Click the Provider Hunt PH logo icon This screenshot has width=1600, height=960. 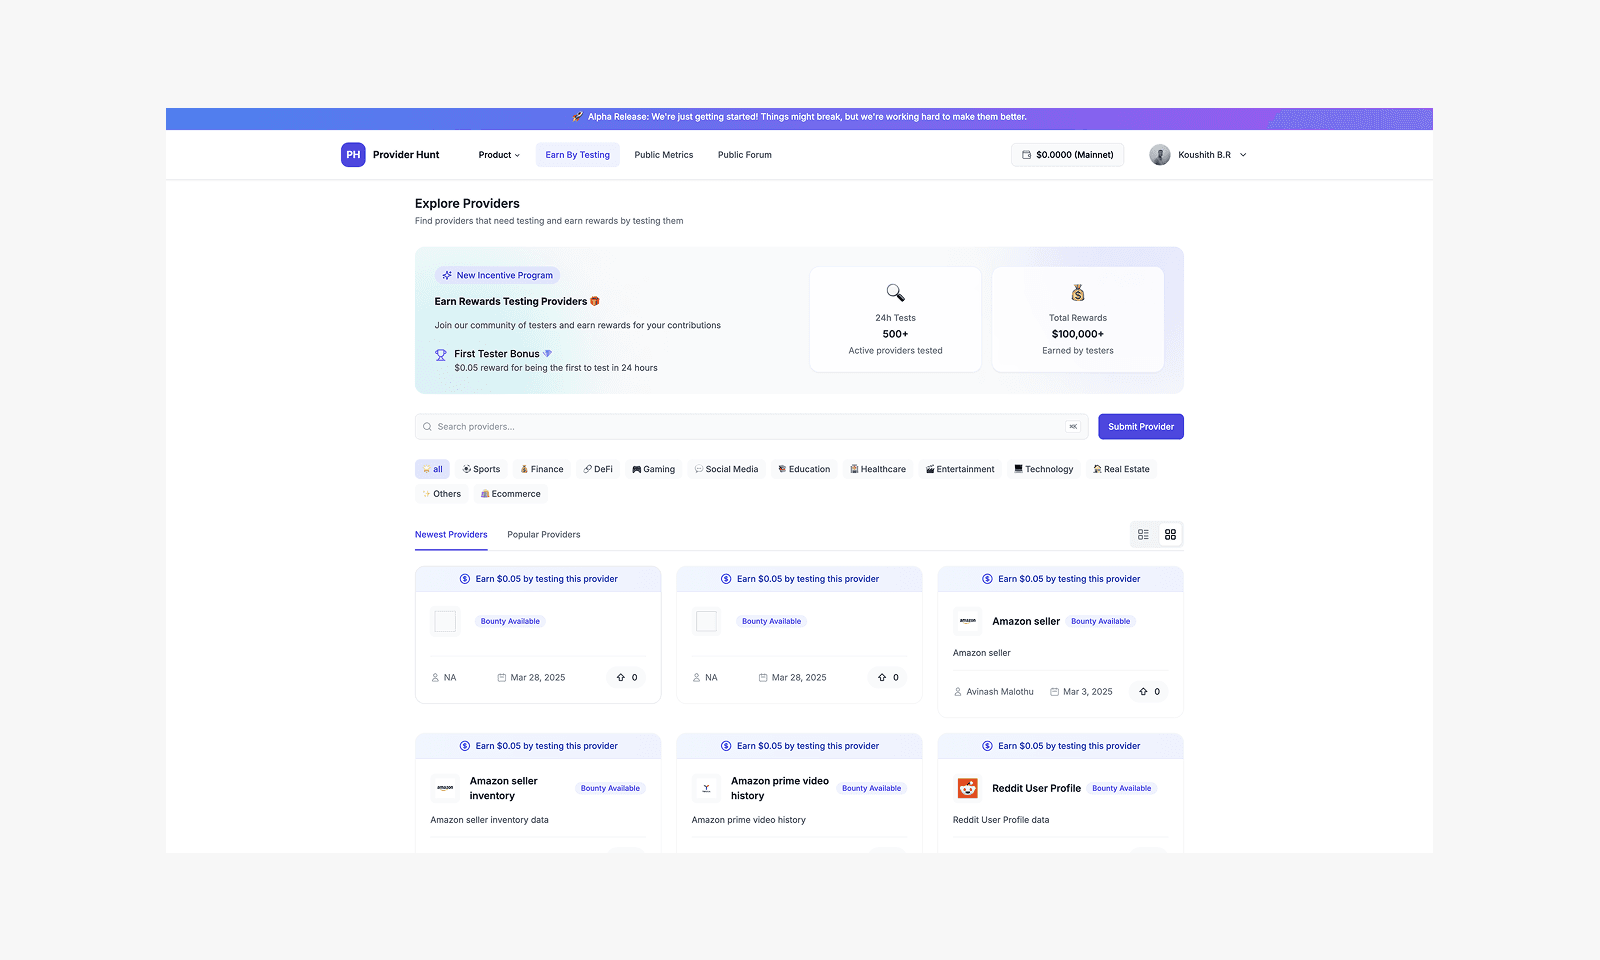click(353, 155)
